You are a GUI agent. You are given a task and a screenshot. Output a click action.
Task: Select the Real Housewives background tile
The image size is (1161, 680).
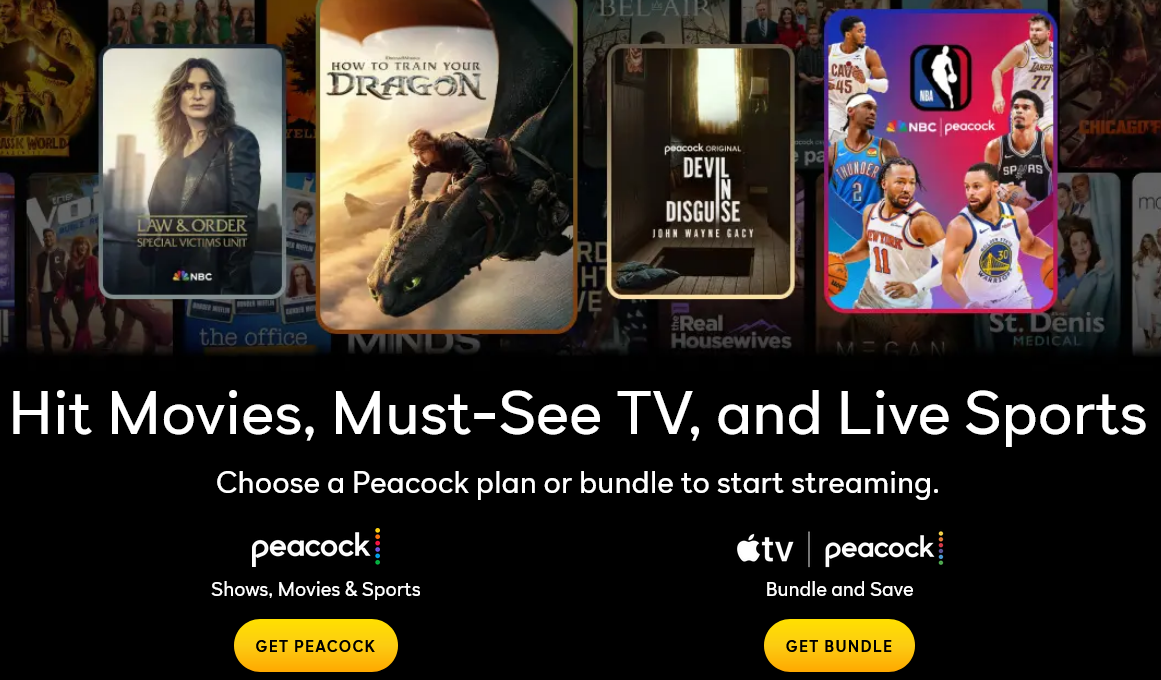click(x=731, y=327)
